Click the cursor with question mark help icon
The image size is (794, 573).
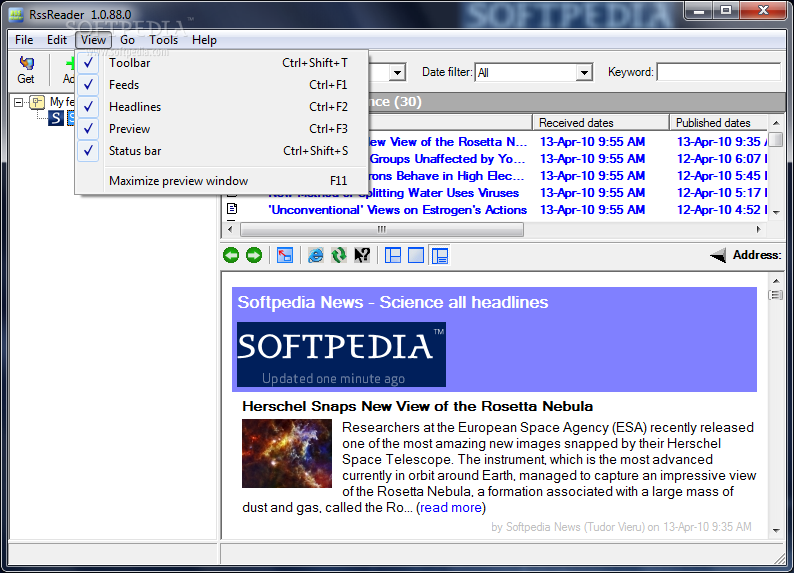coord(362,255)
